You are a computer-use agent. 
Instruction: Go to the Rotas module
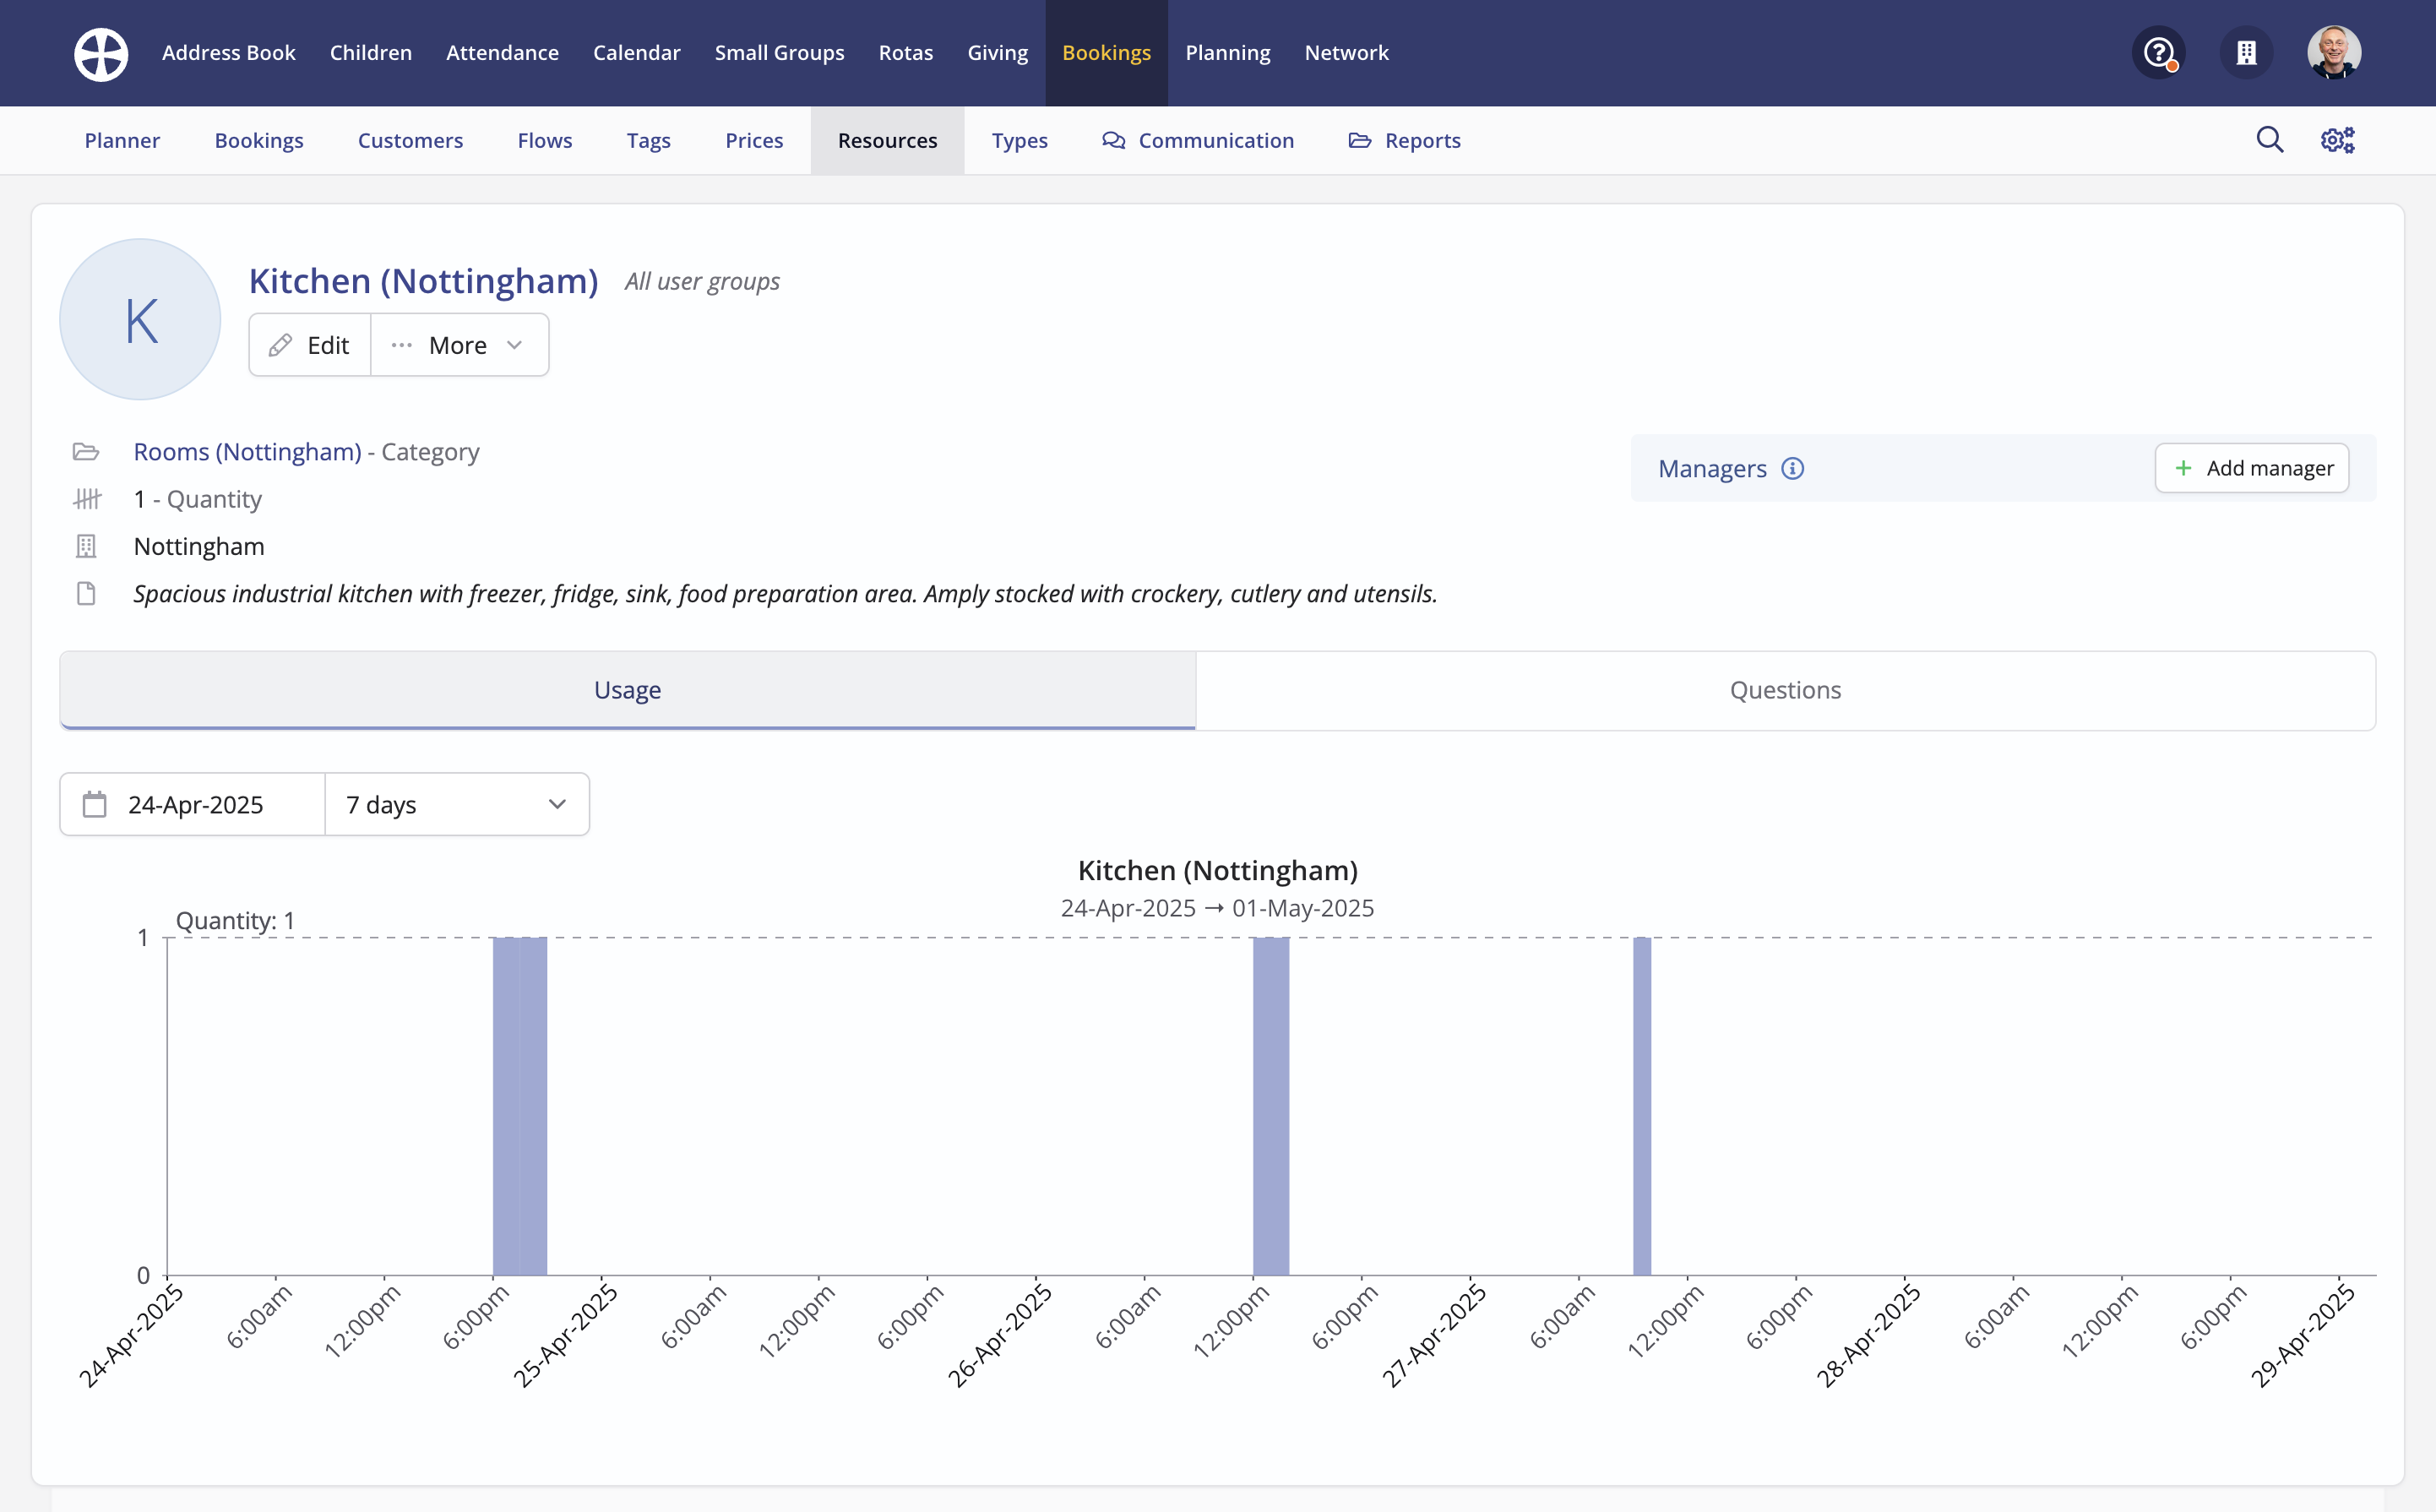point(905,53)
